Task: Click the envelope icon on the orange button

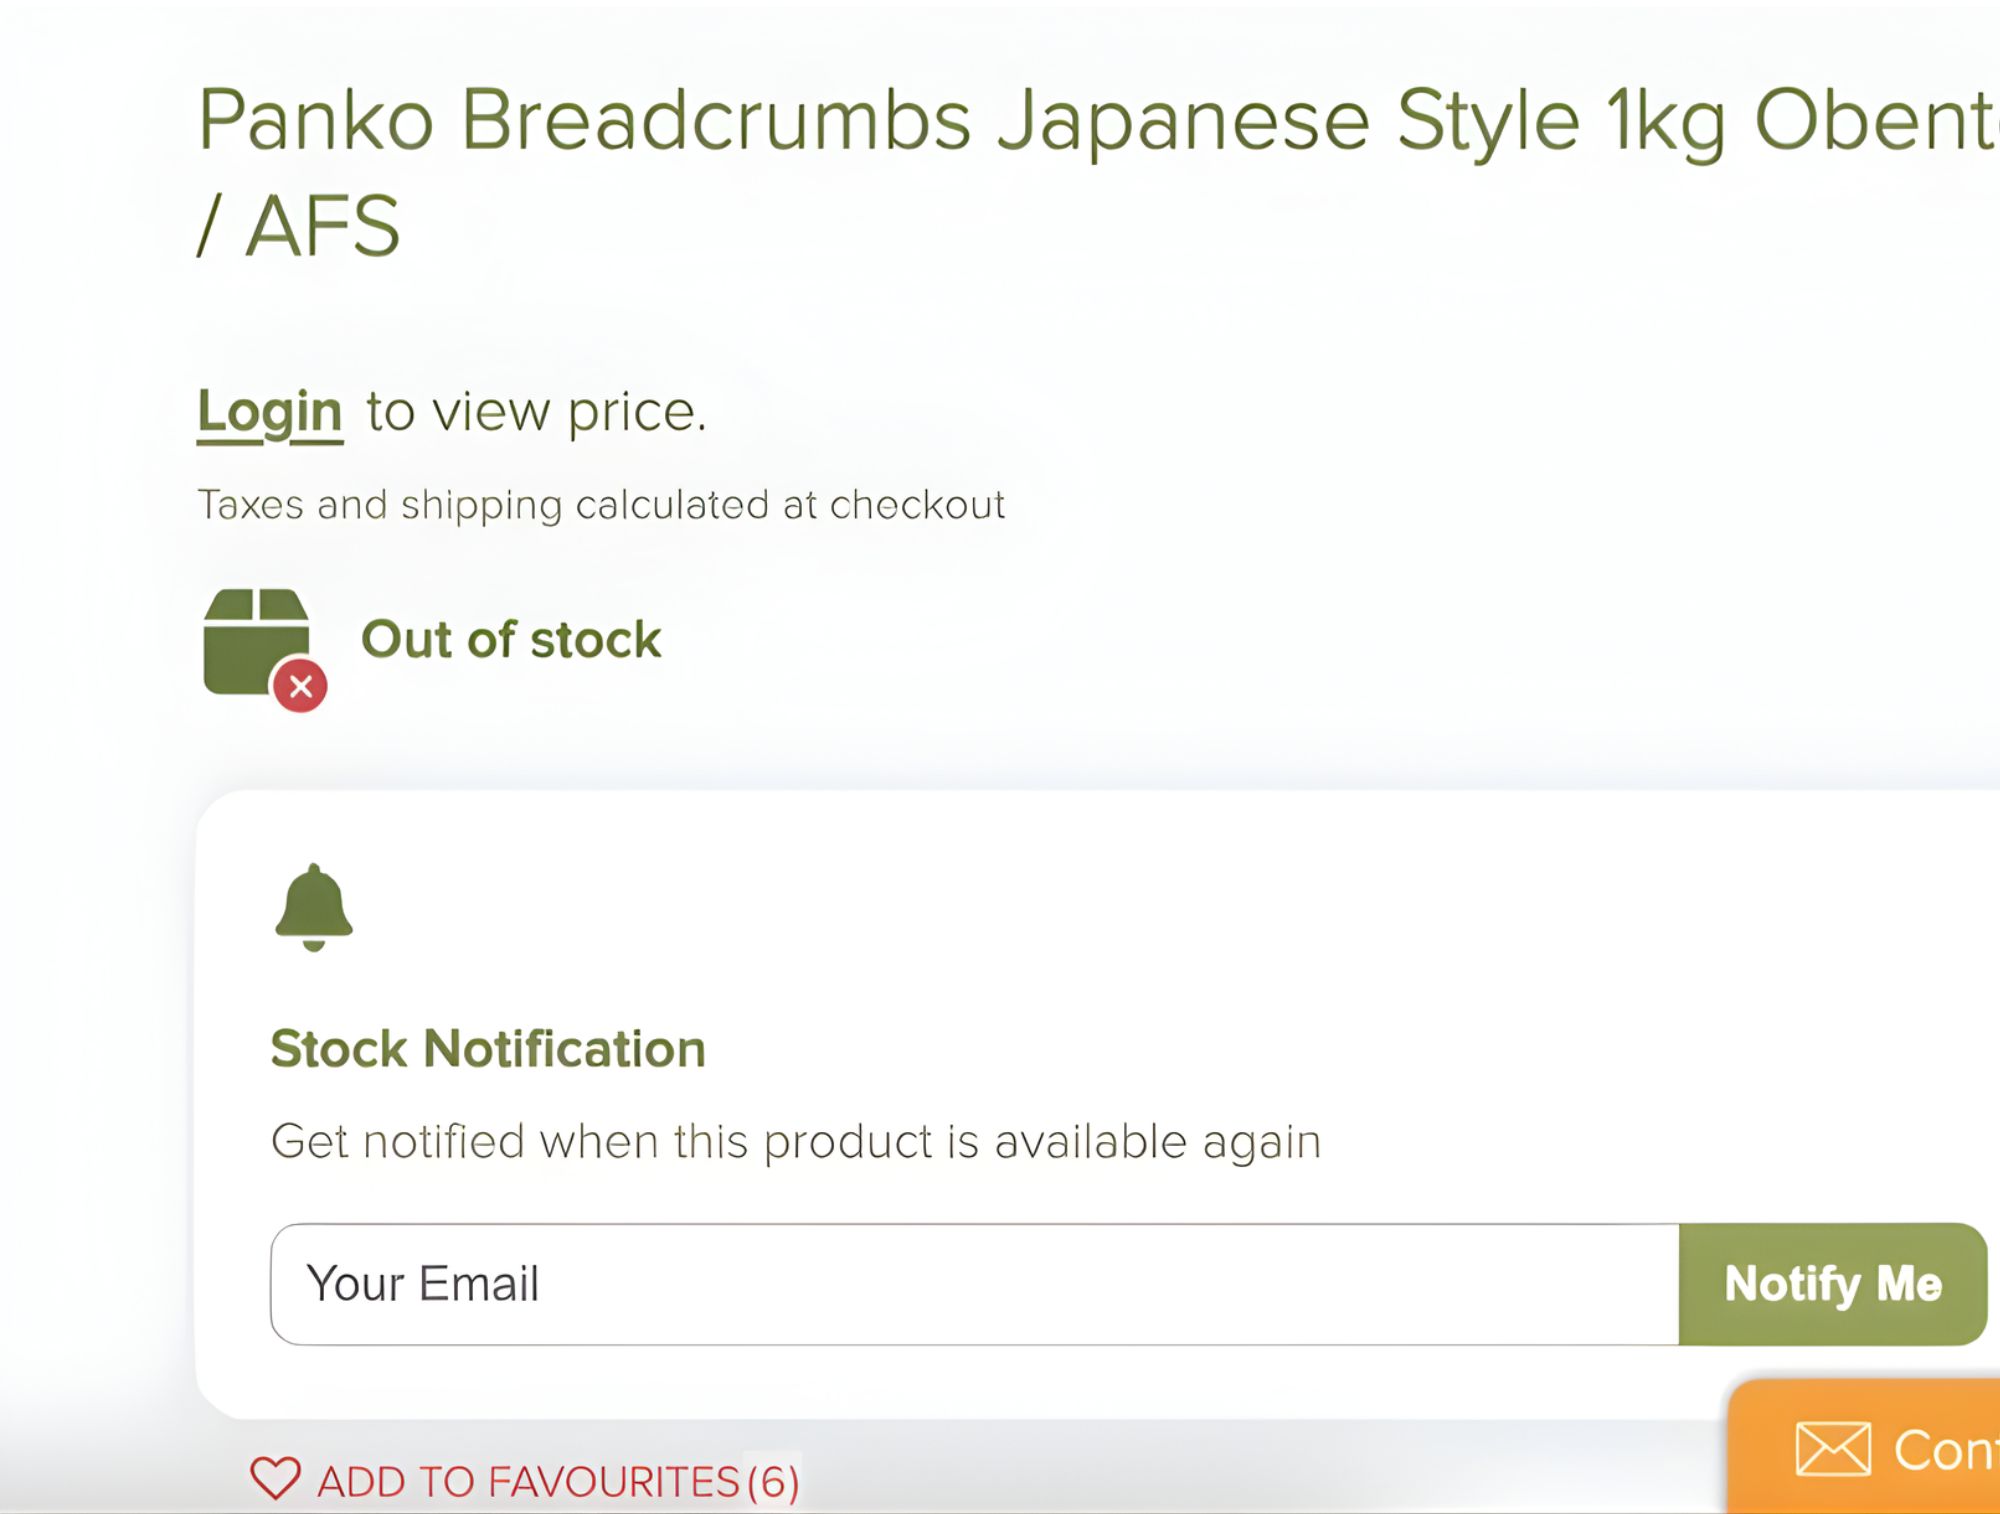Action: (1832, 1449)
